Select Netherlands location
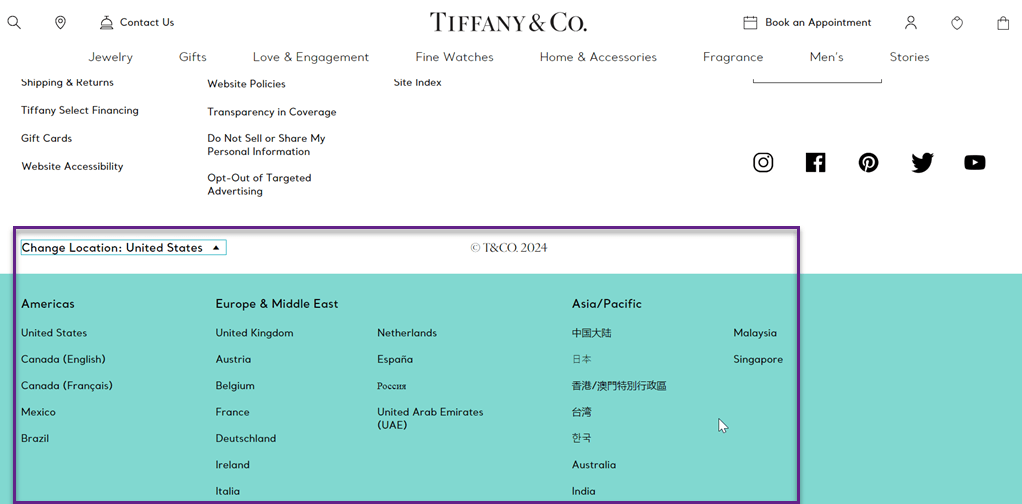 click(407, 333)
